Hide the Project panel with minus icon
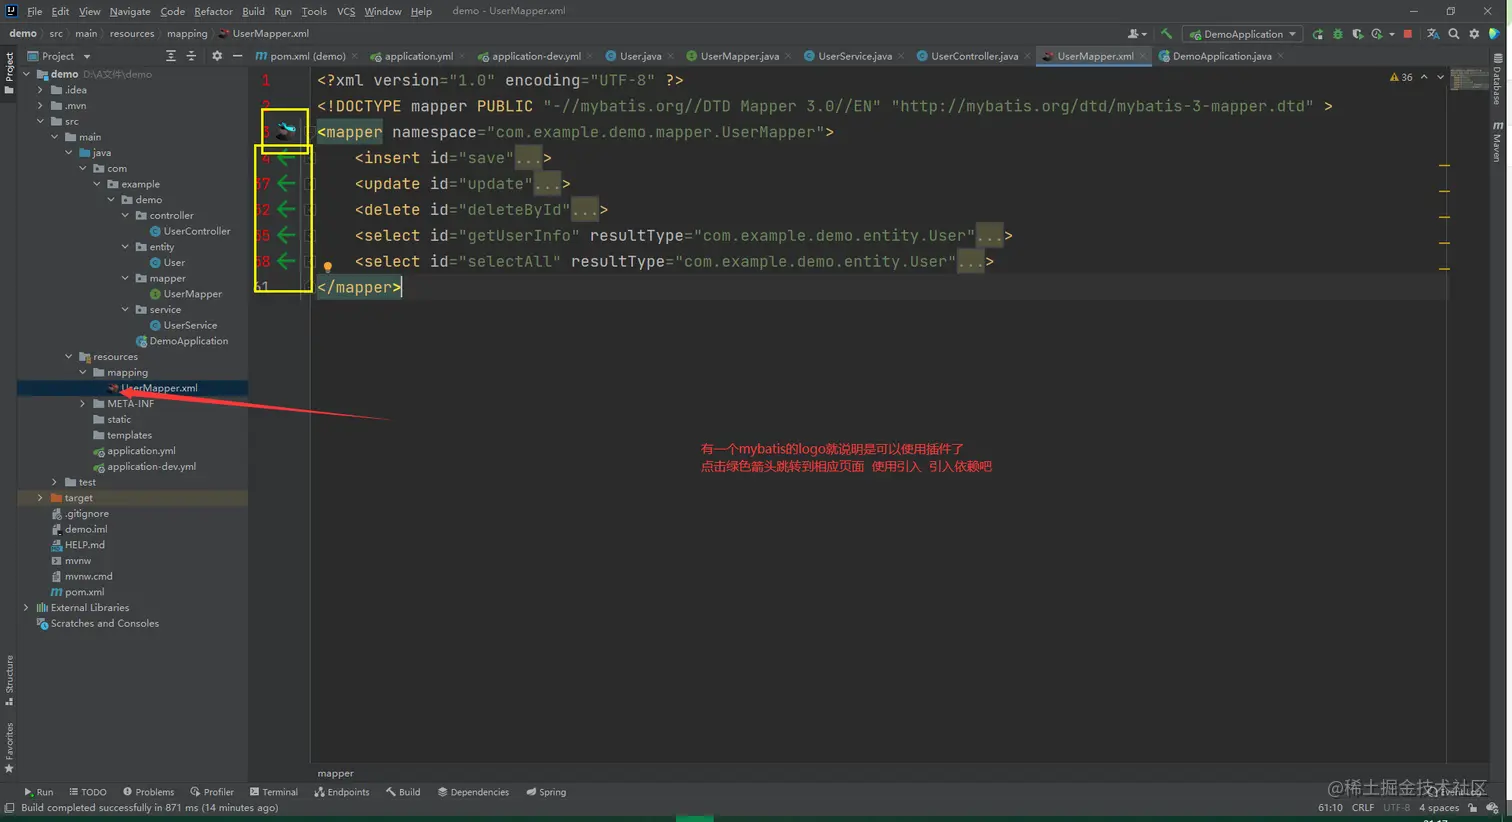This screenshot has height=822, width=1512. tap(237, 56)
